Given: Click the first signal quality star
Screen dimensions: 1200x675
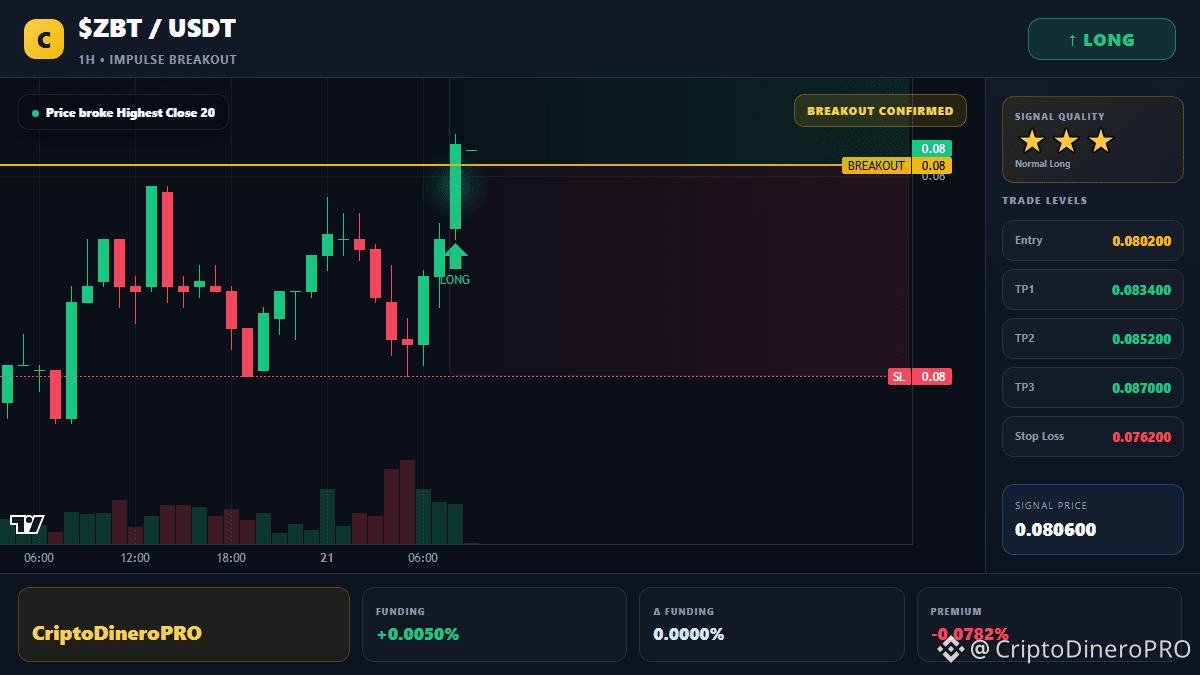Looking at the screenshot, I should point(1032,141).
